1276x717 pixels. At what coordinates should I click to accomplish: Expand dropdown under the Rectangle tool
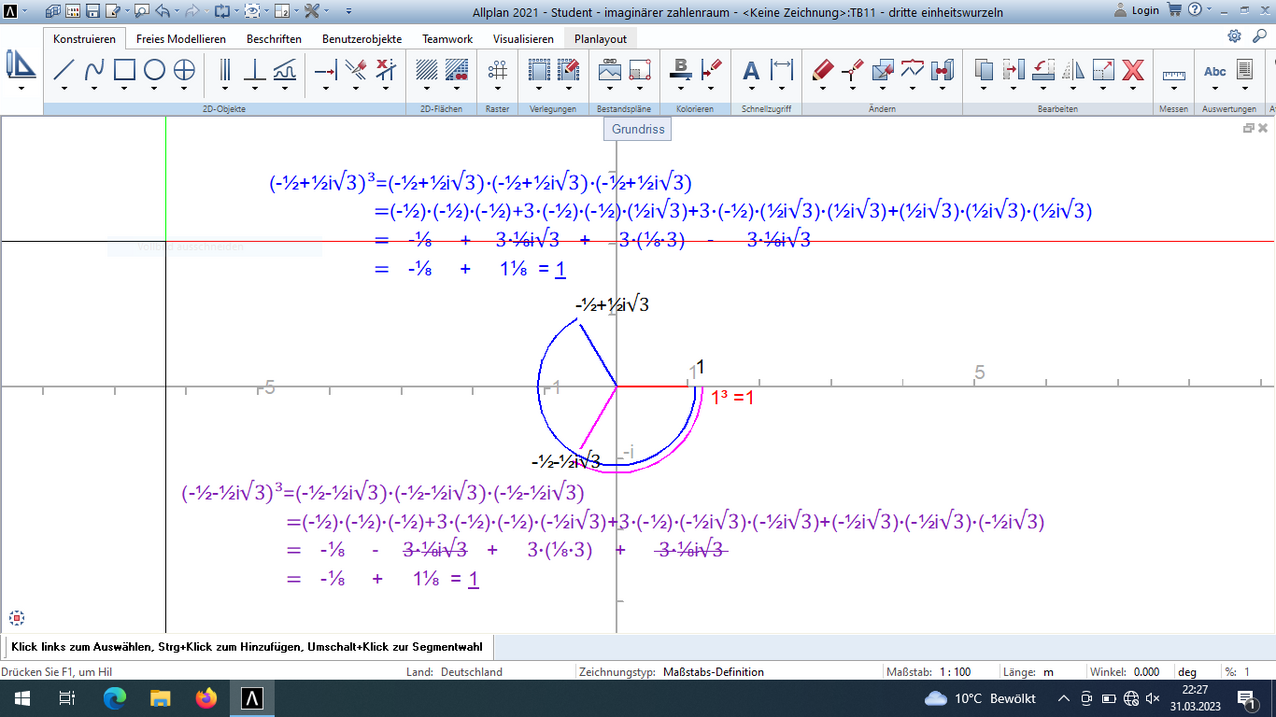[x=124, y=88]
